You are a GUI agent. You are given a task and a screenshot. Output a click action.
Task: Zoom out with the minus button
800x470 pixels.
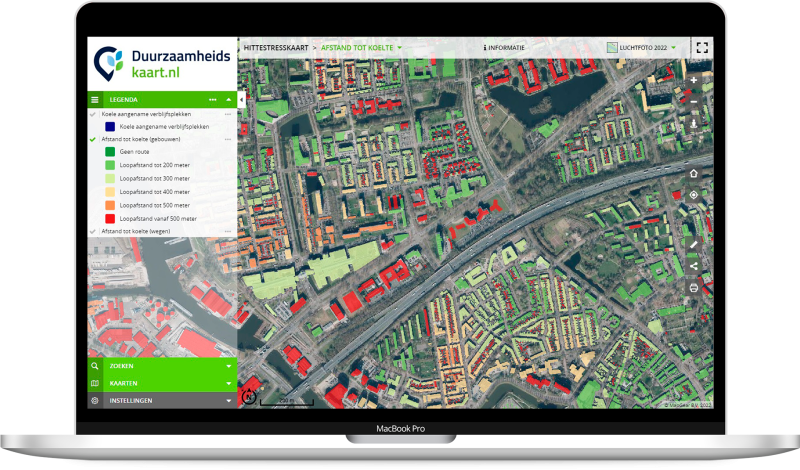point(693,102)
